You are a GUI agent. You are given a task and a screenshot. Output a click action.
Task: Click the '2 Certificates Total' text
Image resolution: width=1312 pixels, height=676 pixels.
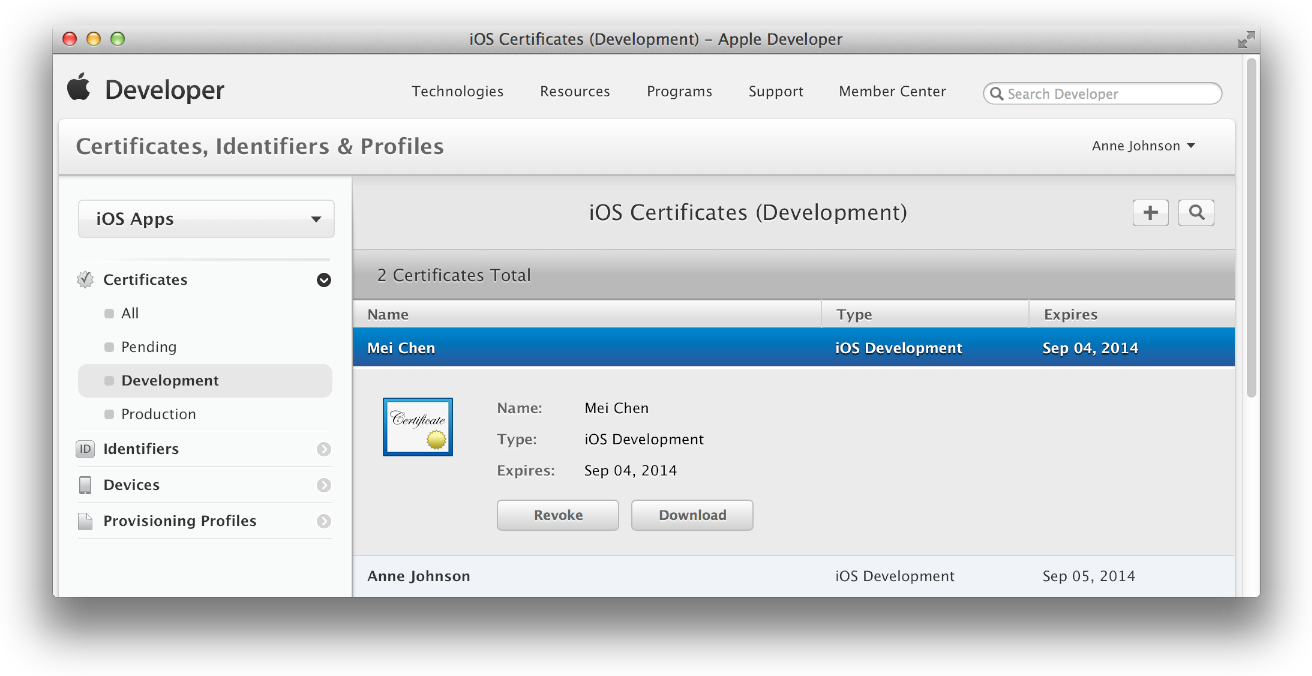tap(454, 275)
